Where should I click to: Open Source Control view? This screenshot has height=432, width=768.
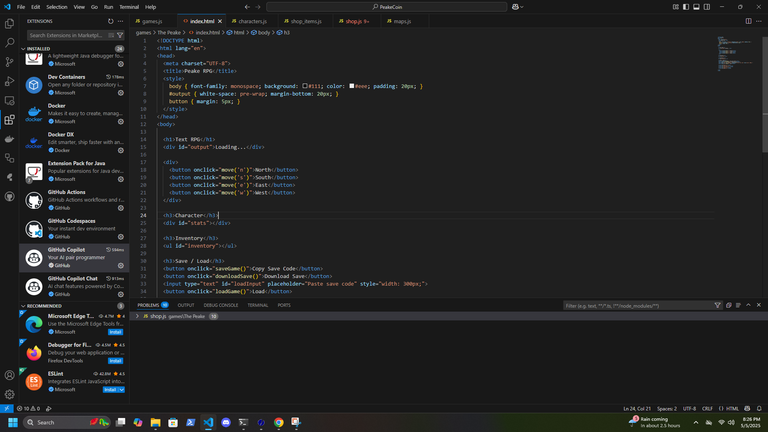9,62
